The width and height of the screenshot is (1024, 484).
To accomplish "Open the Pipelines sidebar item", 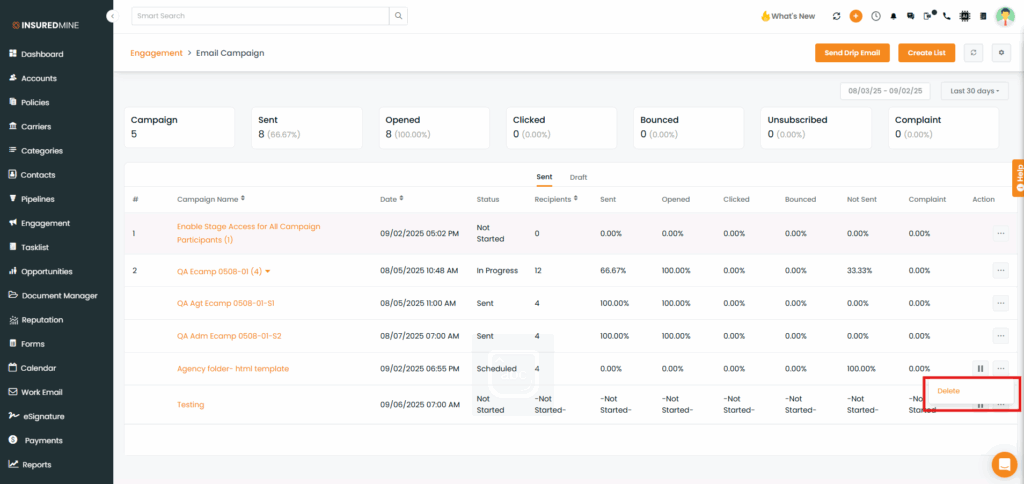I will (38, 199).
